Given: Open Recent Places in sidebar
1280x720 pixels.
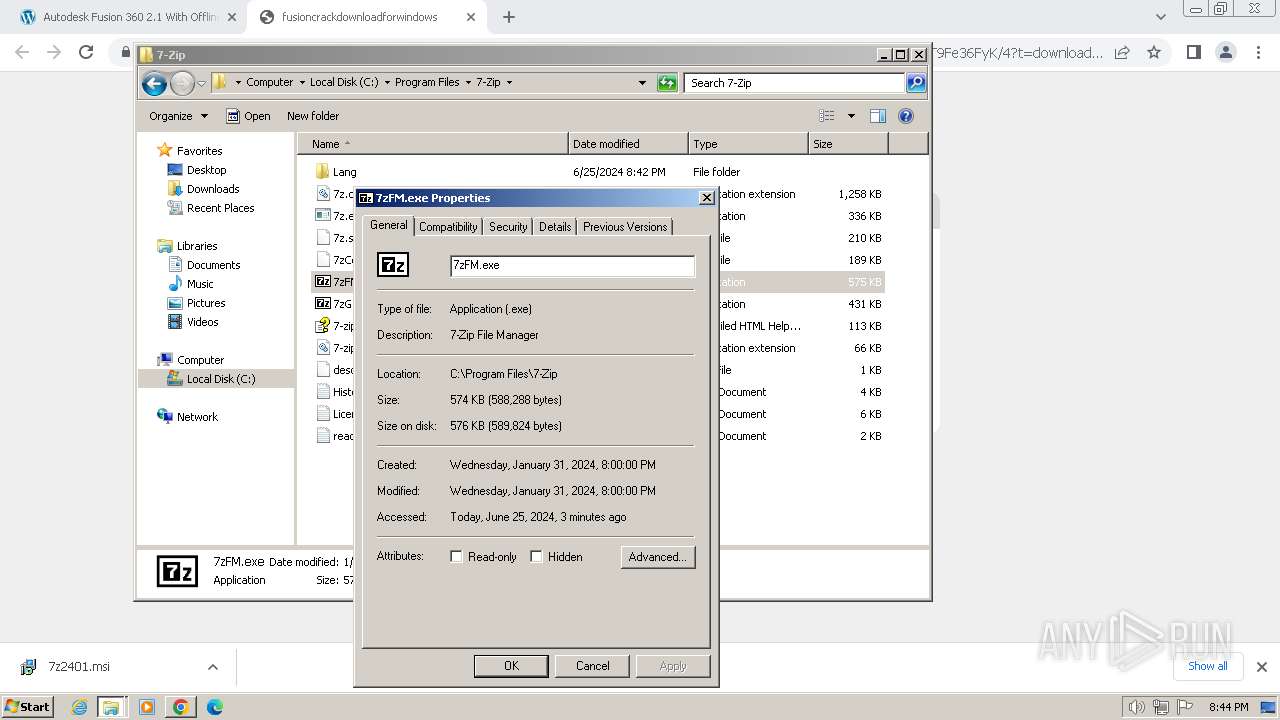Looking at the screenshot, I should [x=220, y=208].
